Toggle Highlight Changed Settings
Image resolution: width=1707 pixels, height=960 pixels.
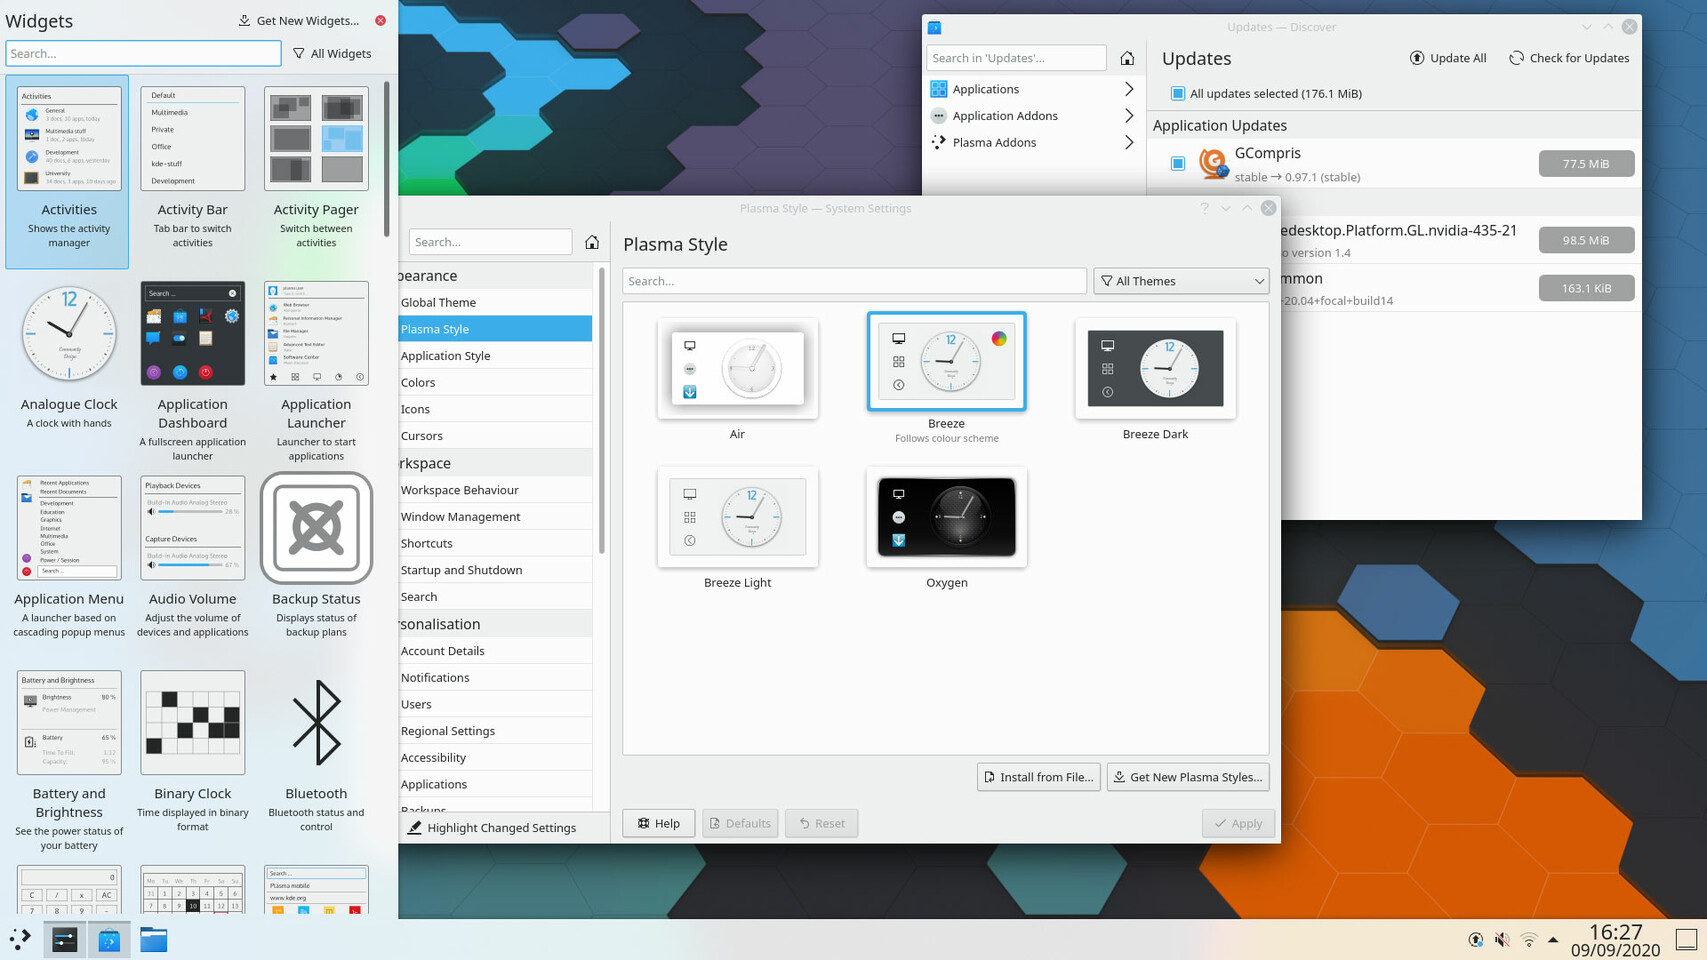[493, 828]
